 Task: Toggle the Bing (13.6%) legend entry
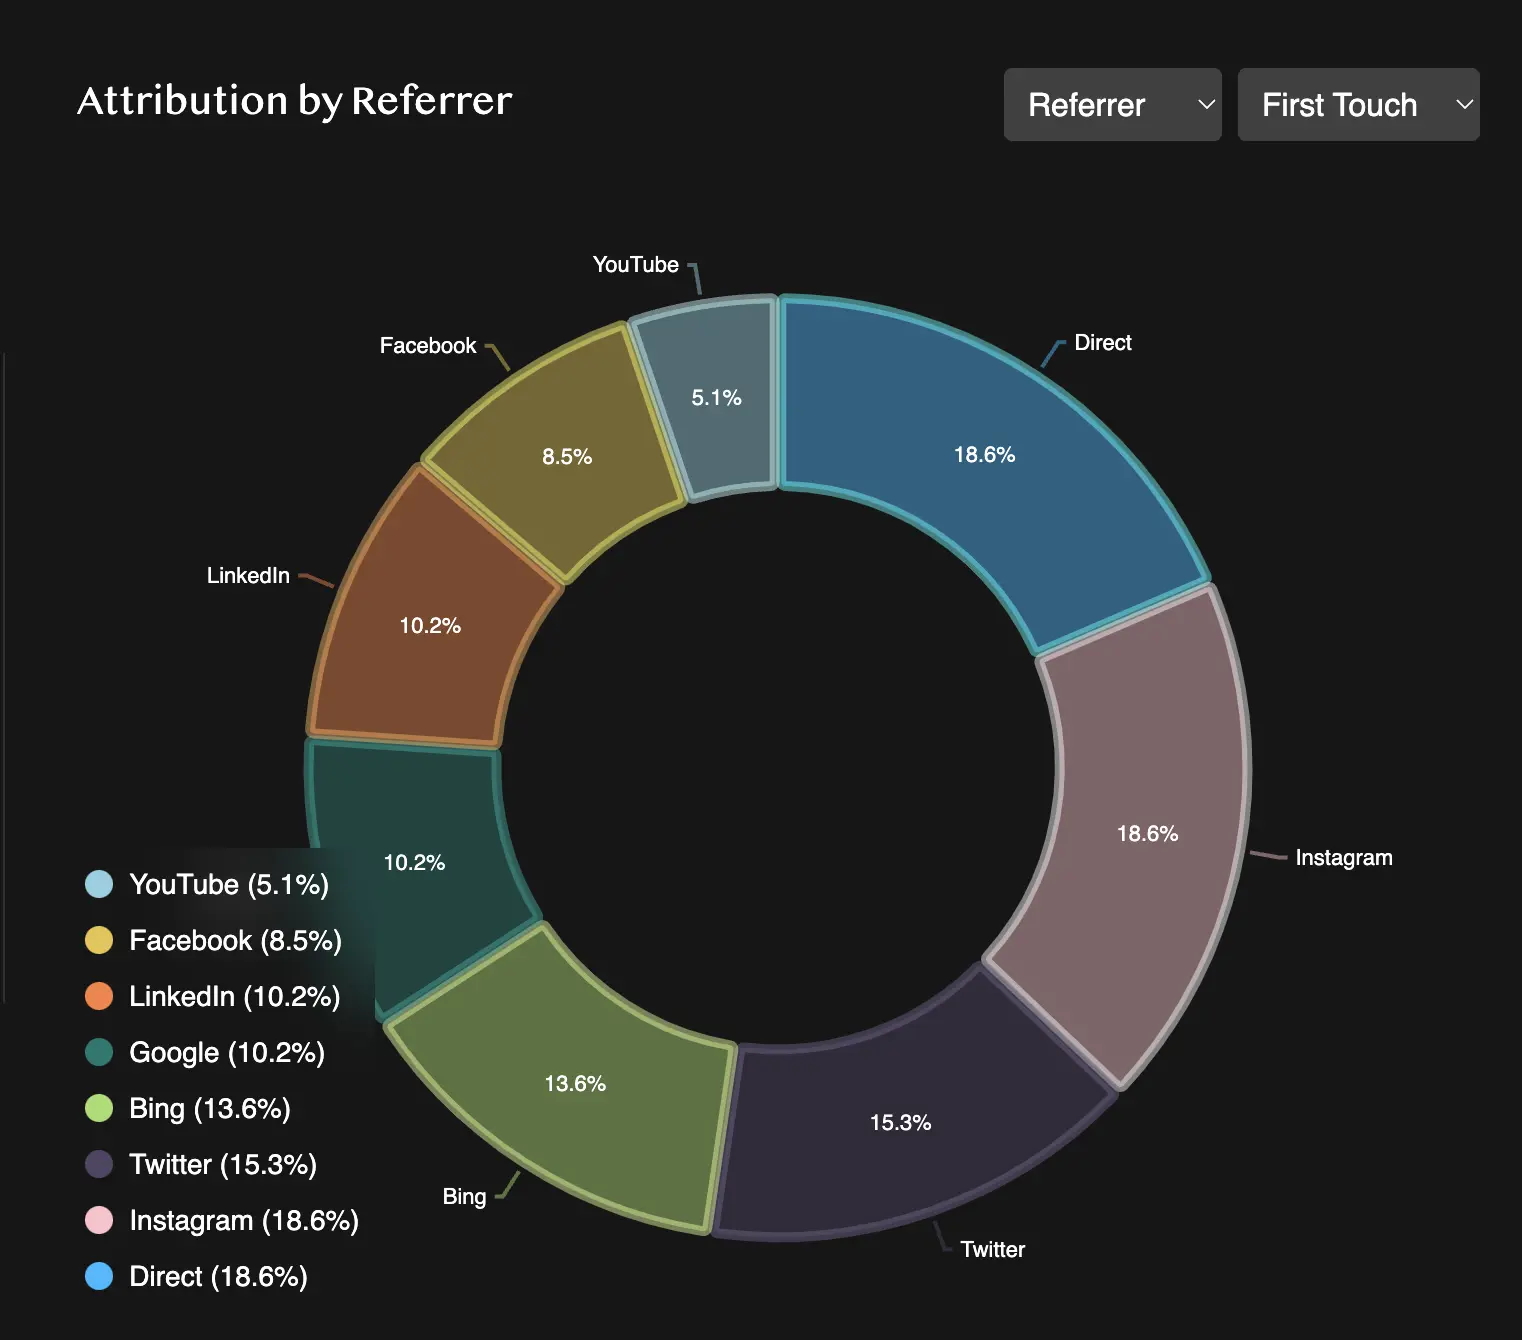(188, 1108)
